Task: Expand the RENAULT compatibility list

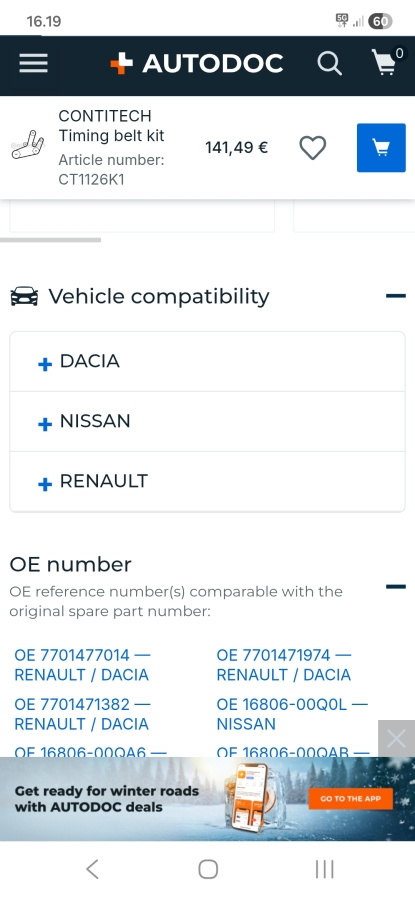Action: tap(208, 482)
